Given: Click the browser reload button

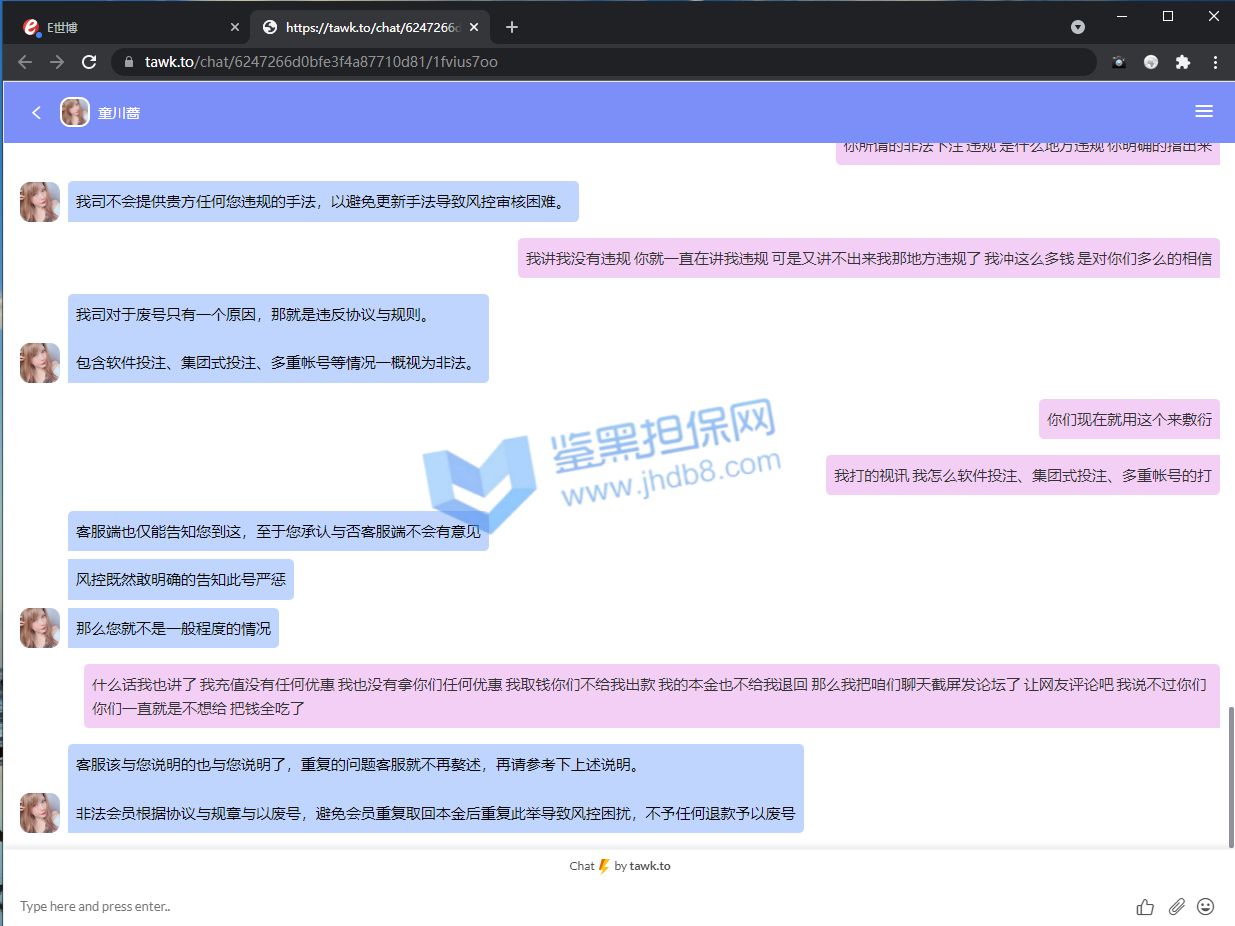Looking at the screenshot, I should click(x=89, y=62).
